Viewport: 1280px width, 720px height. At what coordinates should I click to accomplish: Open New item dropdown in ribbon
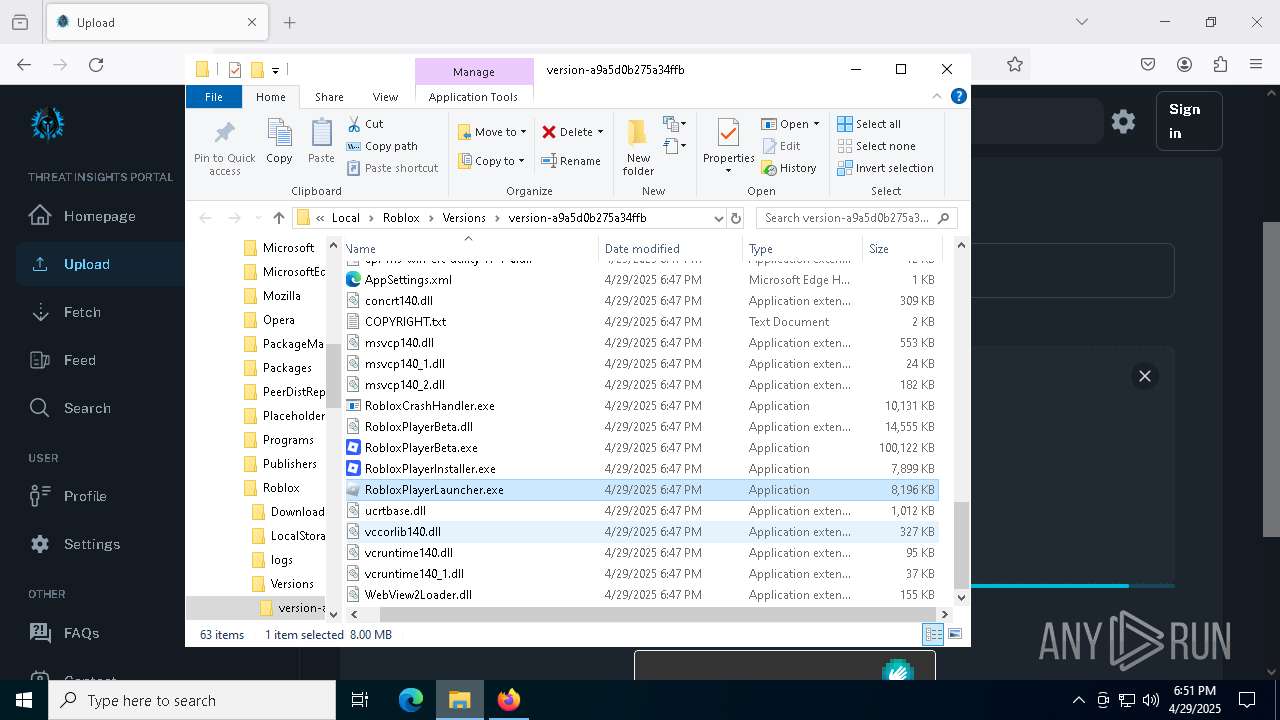(x=675, y=124)
